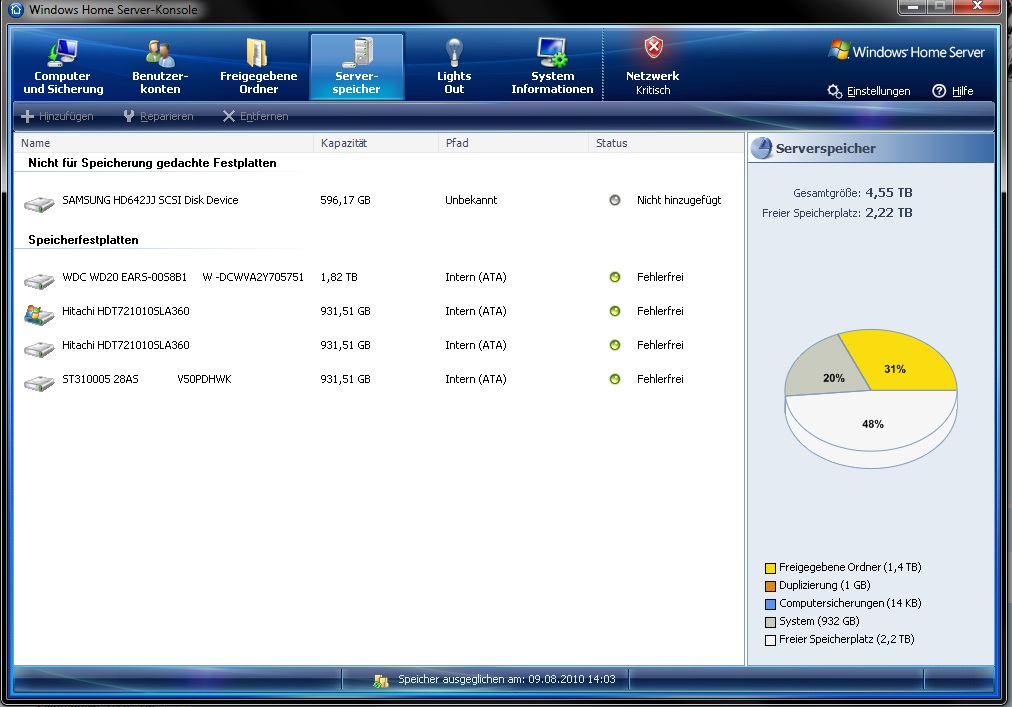1012x707 pixels.
Task: Click 'Fehlerfrei' in the ST310005 row
Action: tap(660, 379)
